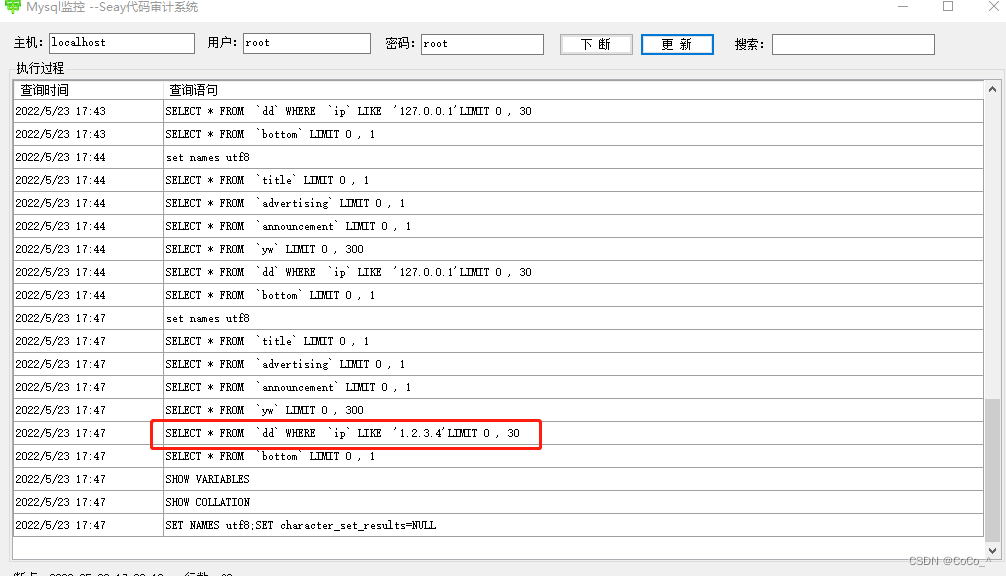Focus the 主机 localhost input field
Viewport: 1006px width, 576px height.
pyautogui.click(x=122, y=43)
